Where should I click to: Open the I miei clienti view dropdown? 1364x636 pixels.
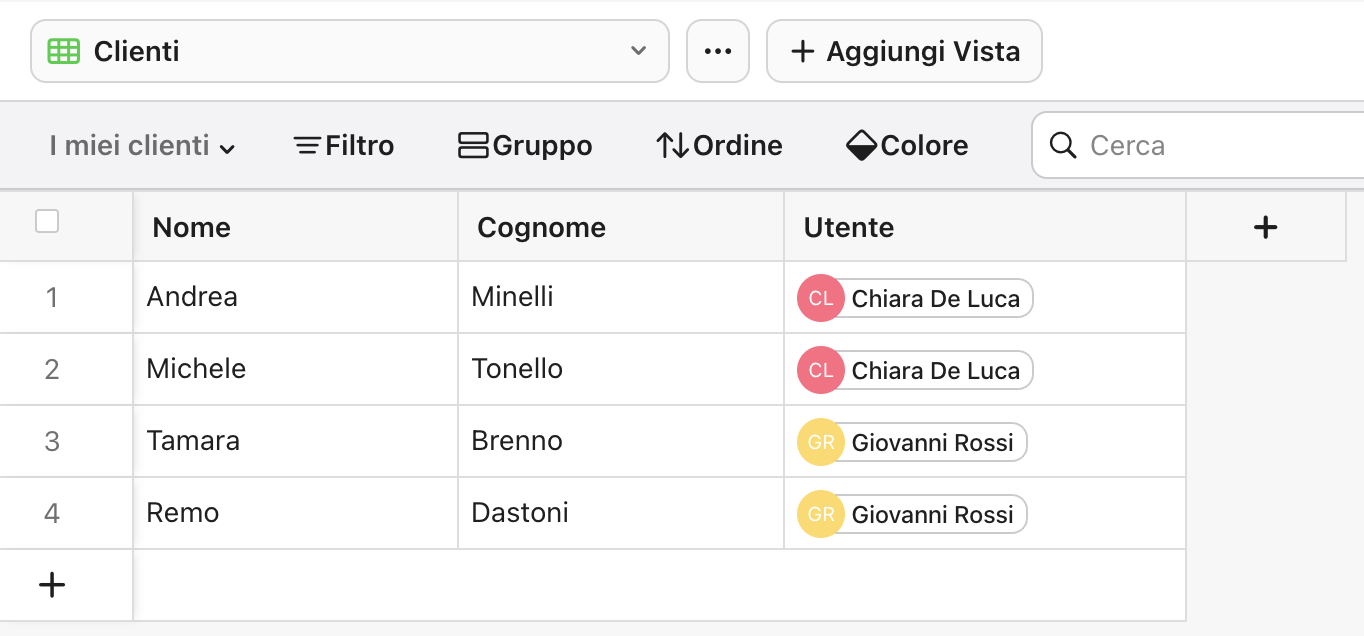pyautogui.click(x=140, y=145)
